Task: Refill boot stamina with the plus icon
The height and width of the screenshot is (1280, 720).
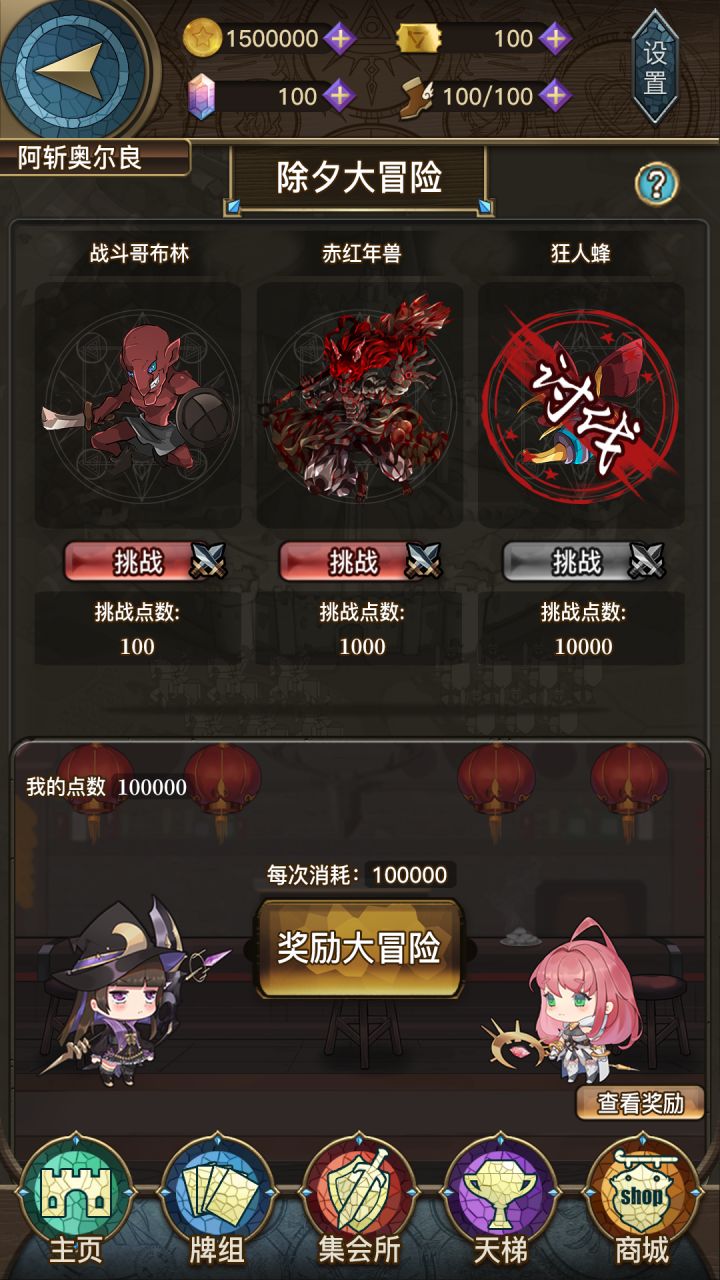Action: tap(555, 96)
